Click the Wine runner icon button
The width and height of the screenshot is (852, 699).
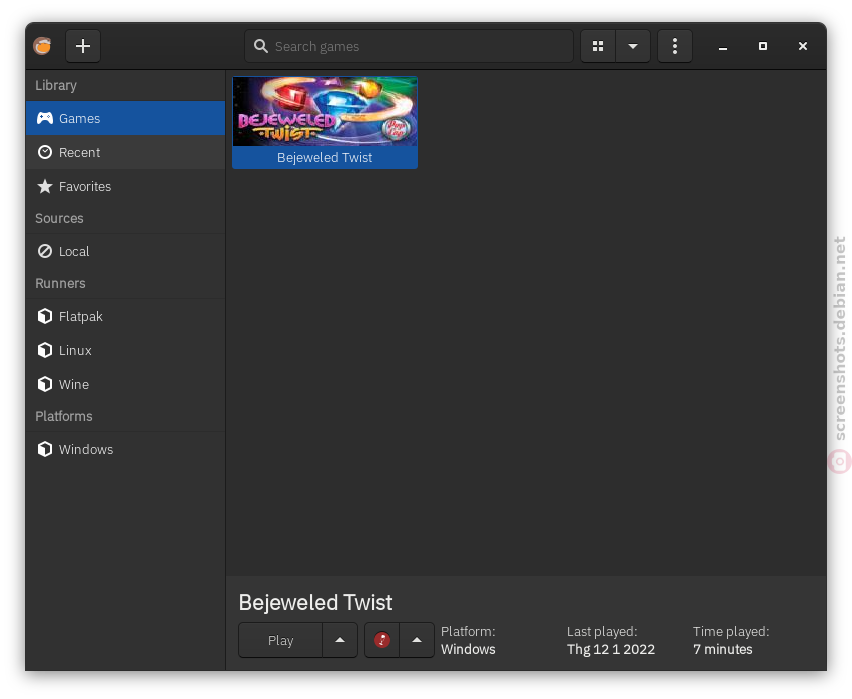coord(382,640)
